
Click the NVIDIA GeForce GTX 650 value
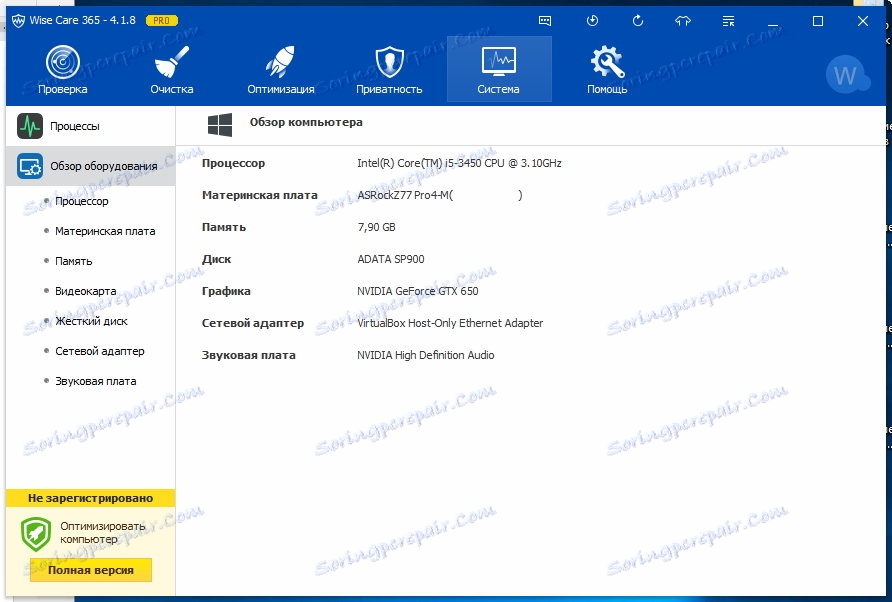point(418,291)
